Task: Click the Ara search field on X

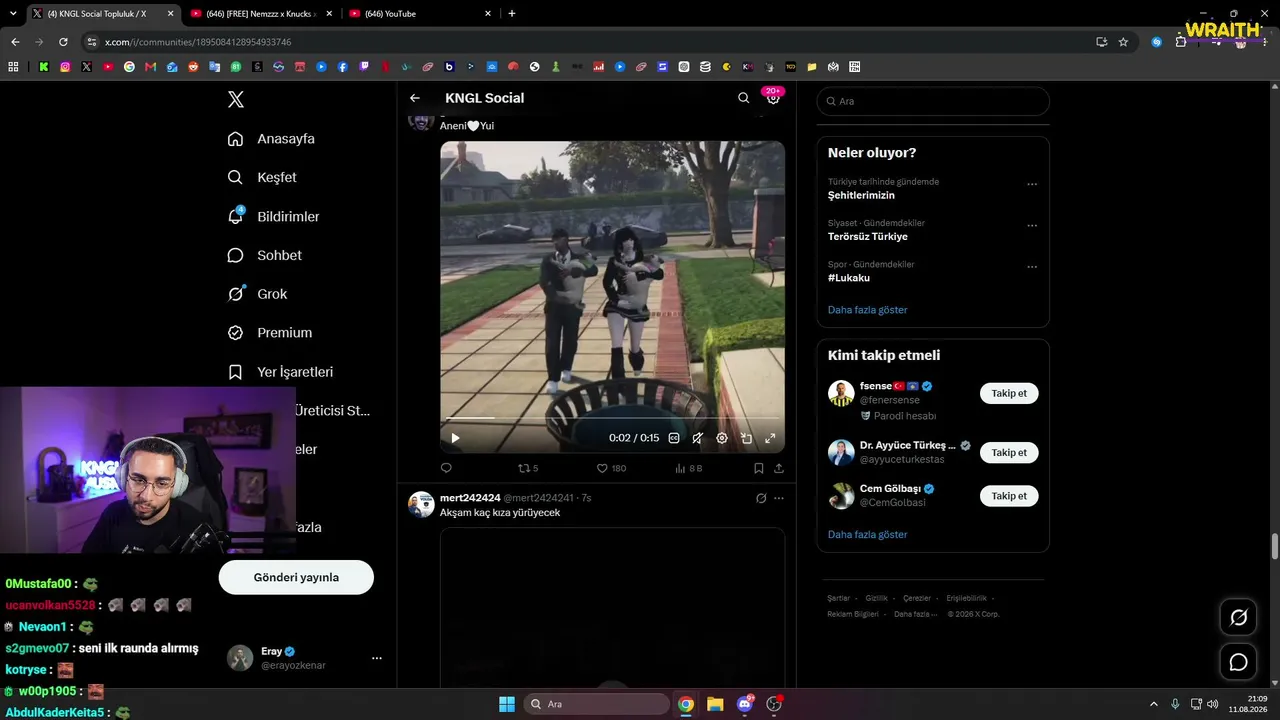Action: click(933, 101)
